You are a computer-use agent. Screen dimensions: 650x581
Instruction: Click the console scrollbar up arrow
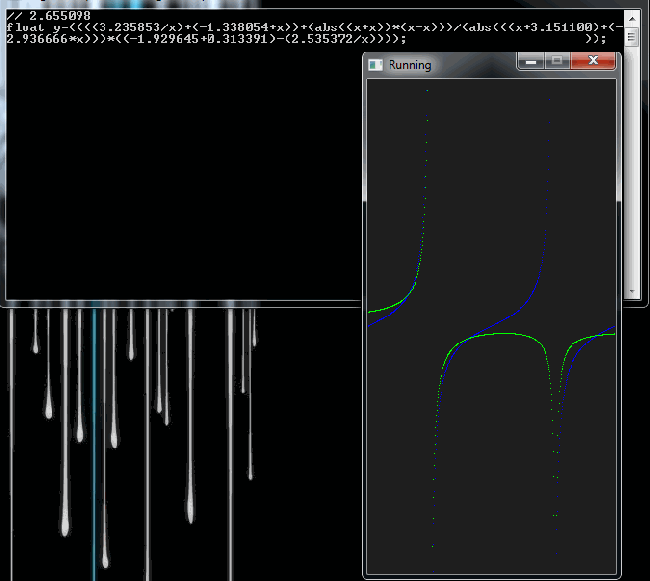631,22
